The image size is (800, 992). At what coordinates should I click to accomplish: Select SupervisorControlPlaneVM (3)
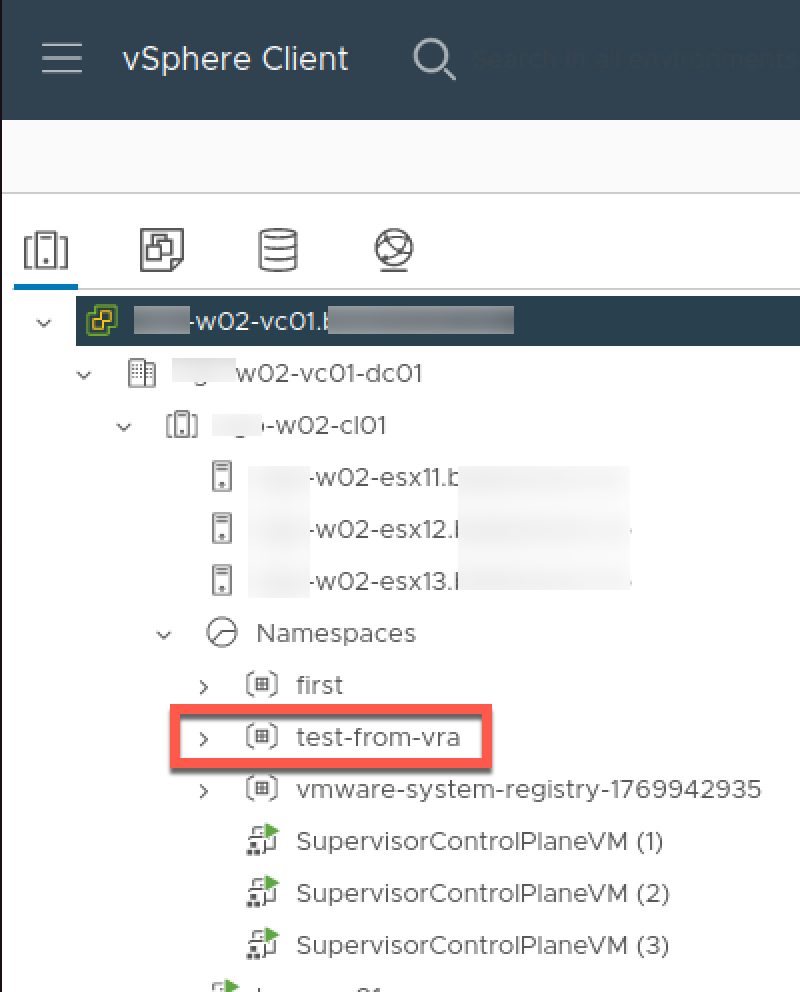point(483,945)
